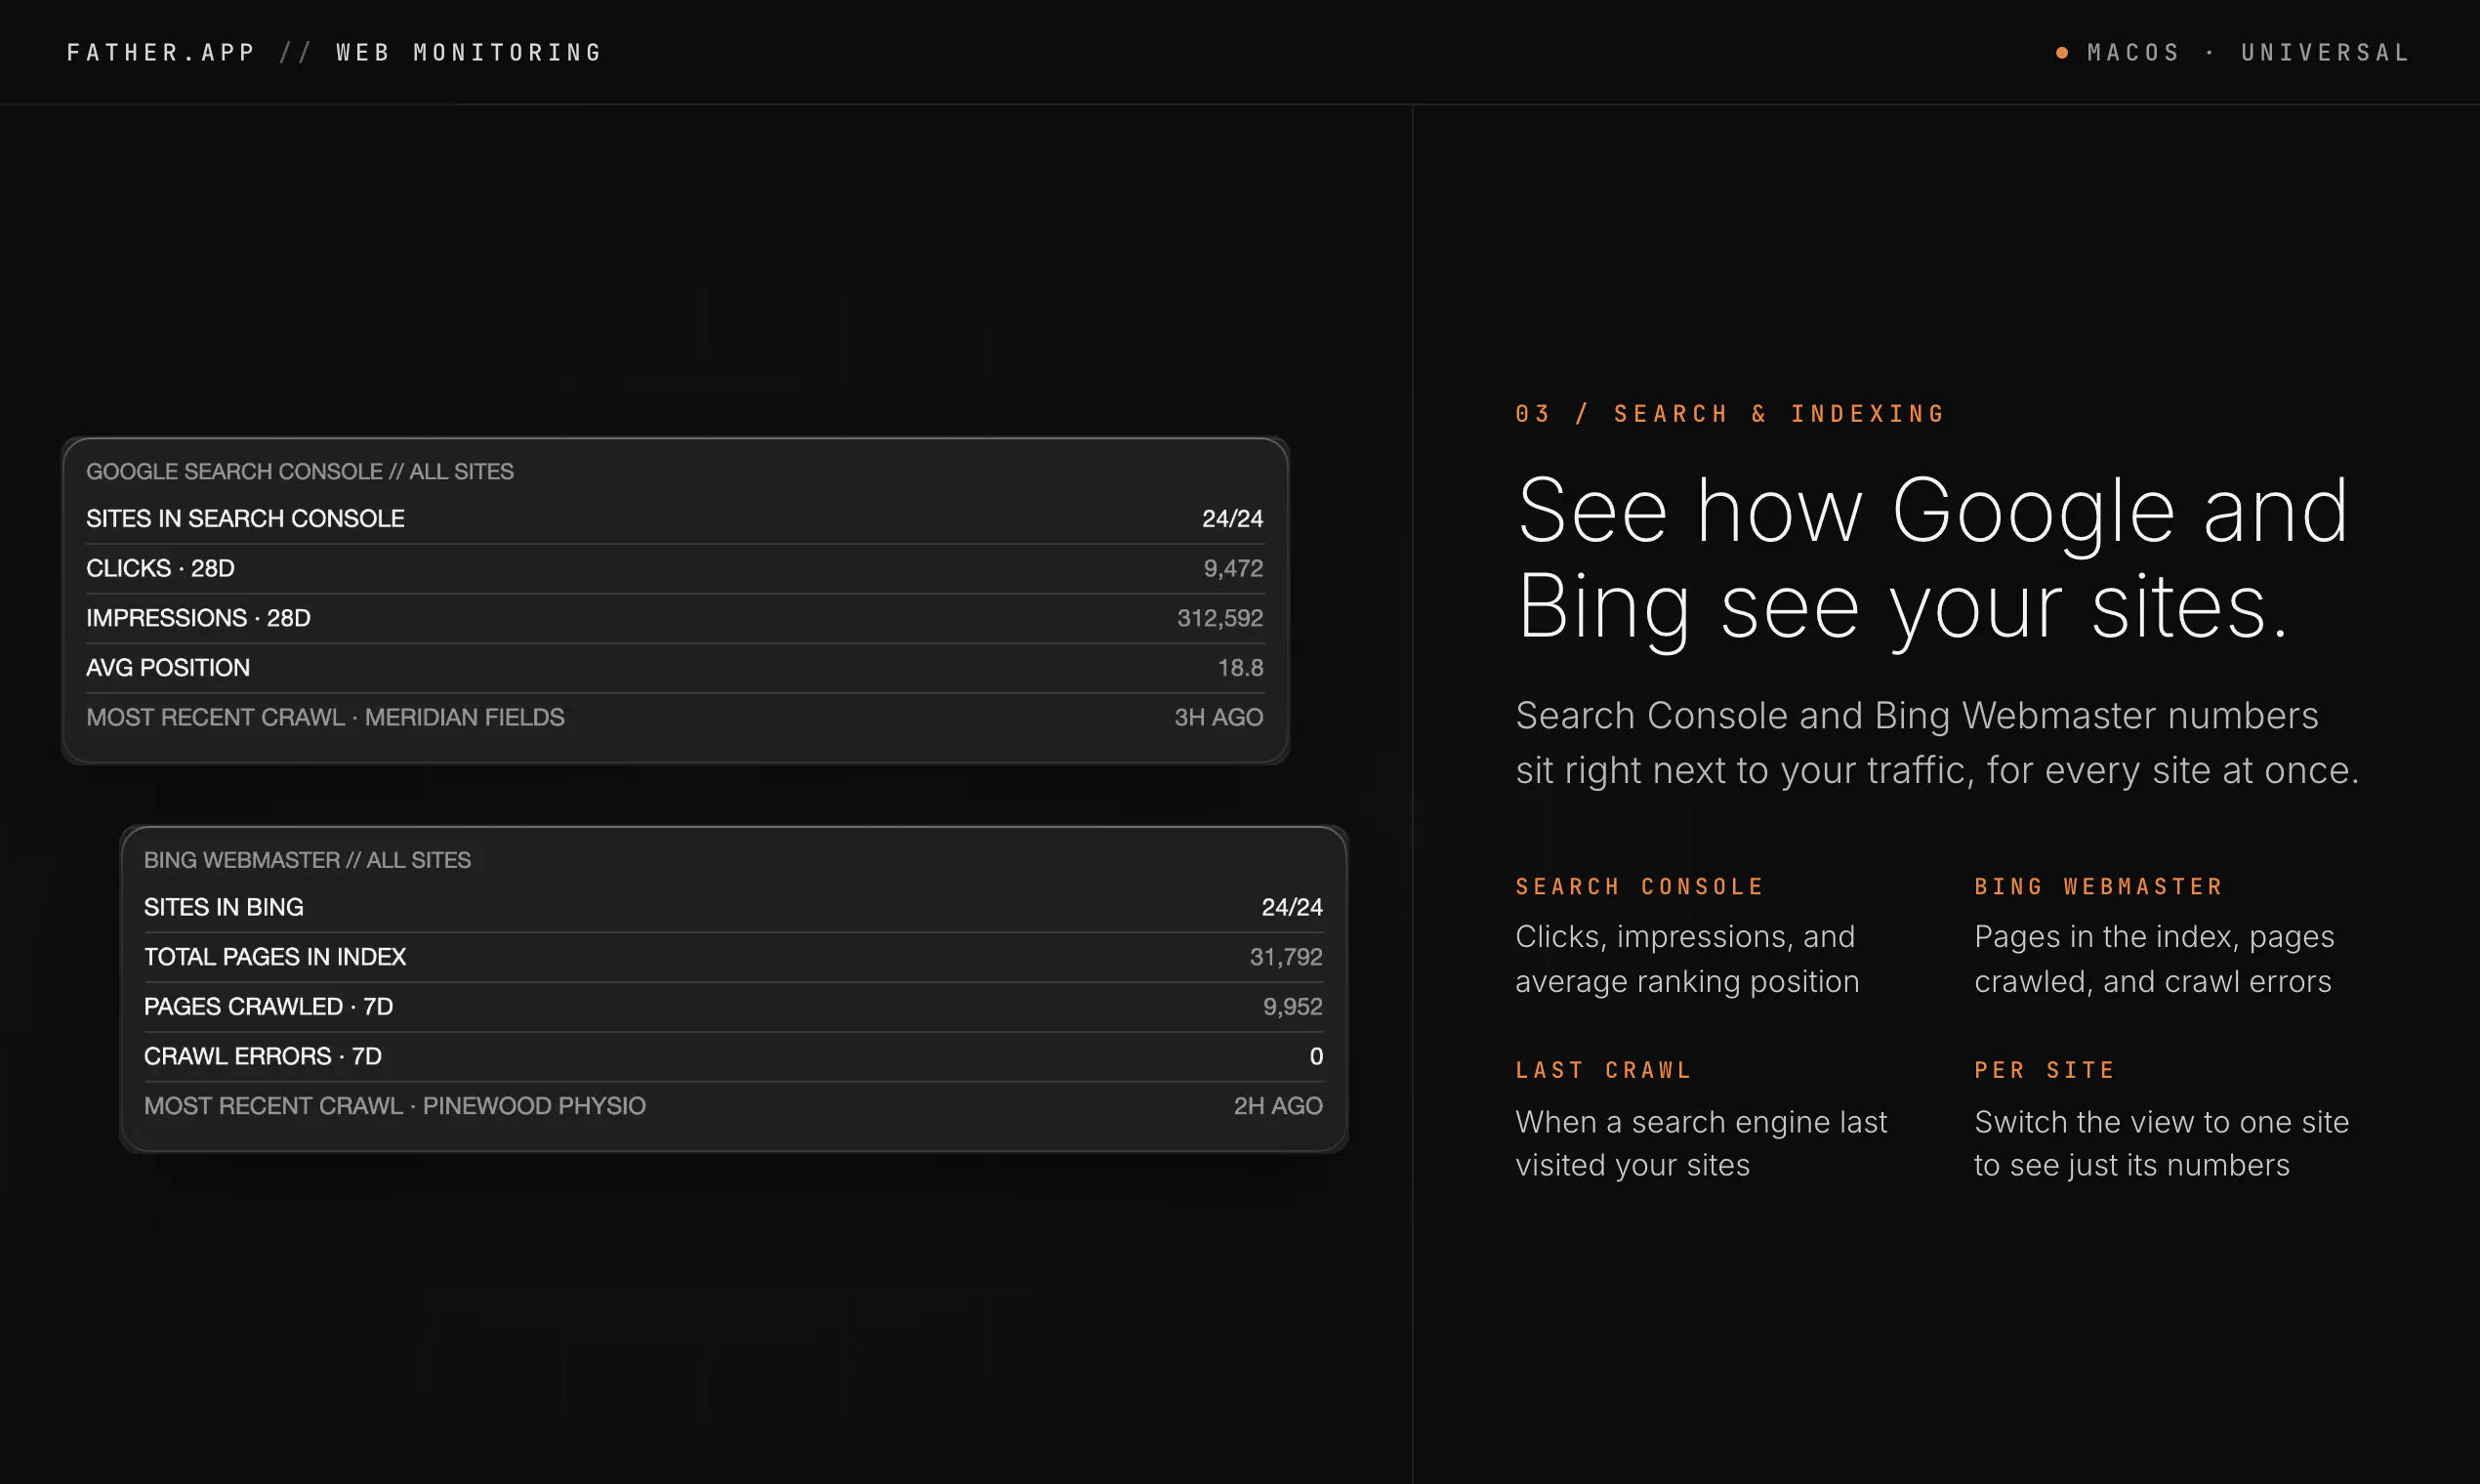The width and height of the screenshot is (2480, 1484).
Task: Select the 312,592 impressions value
Action: click(x=1220, y=618)
